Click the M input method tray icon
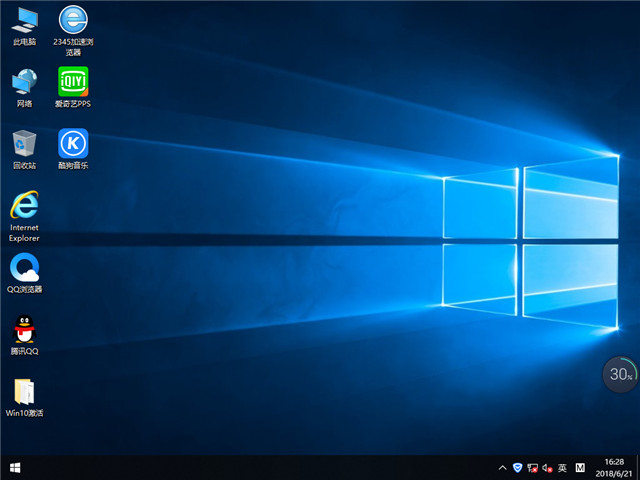640x480 pixels. [x=580, y=468]
